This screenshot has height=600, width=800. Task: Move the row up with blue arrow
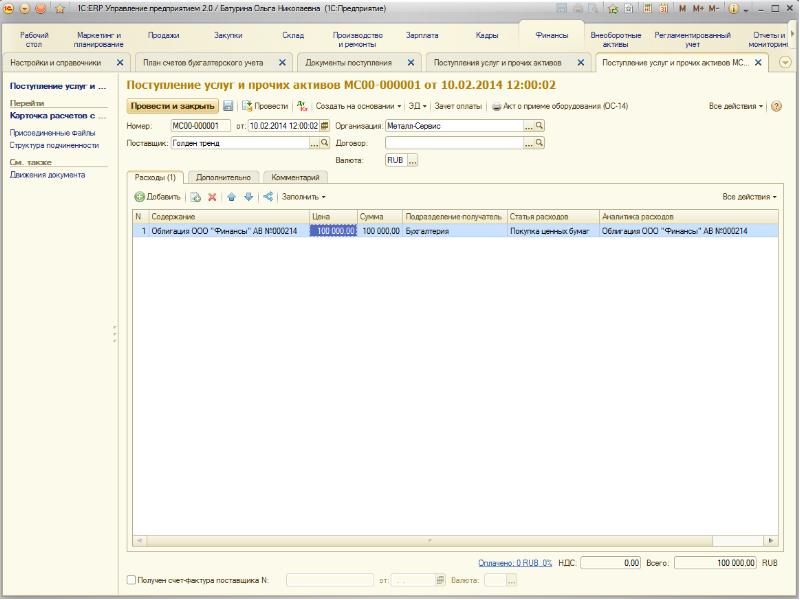click(231, 197)
